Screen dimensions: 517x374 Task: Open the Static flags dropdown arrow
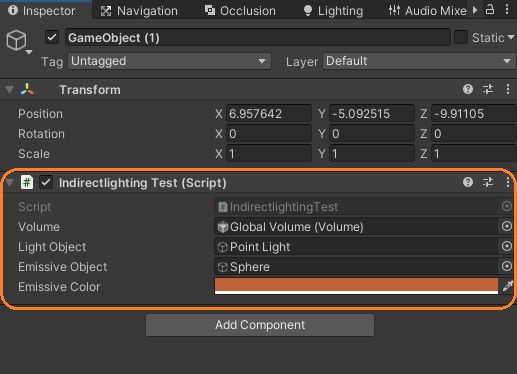(511, 37)
